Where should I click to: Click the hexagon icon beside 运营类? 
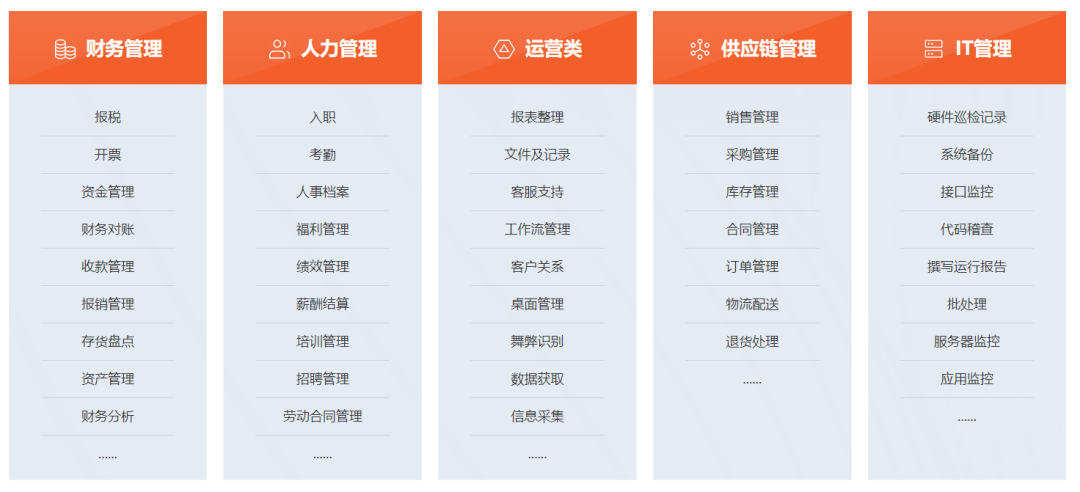(x=504, y=49)
